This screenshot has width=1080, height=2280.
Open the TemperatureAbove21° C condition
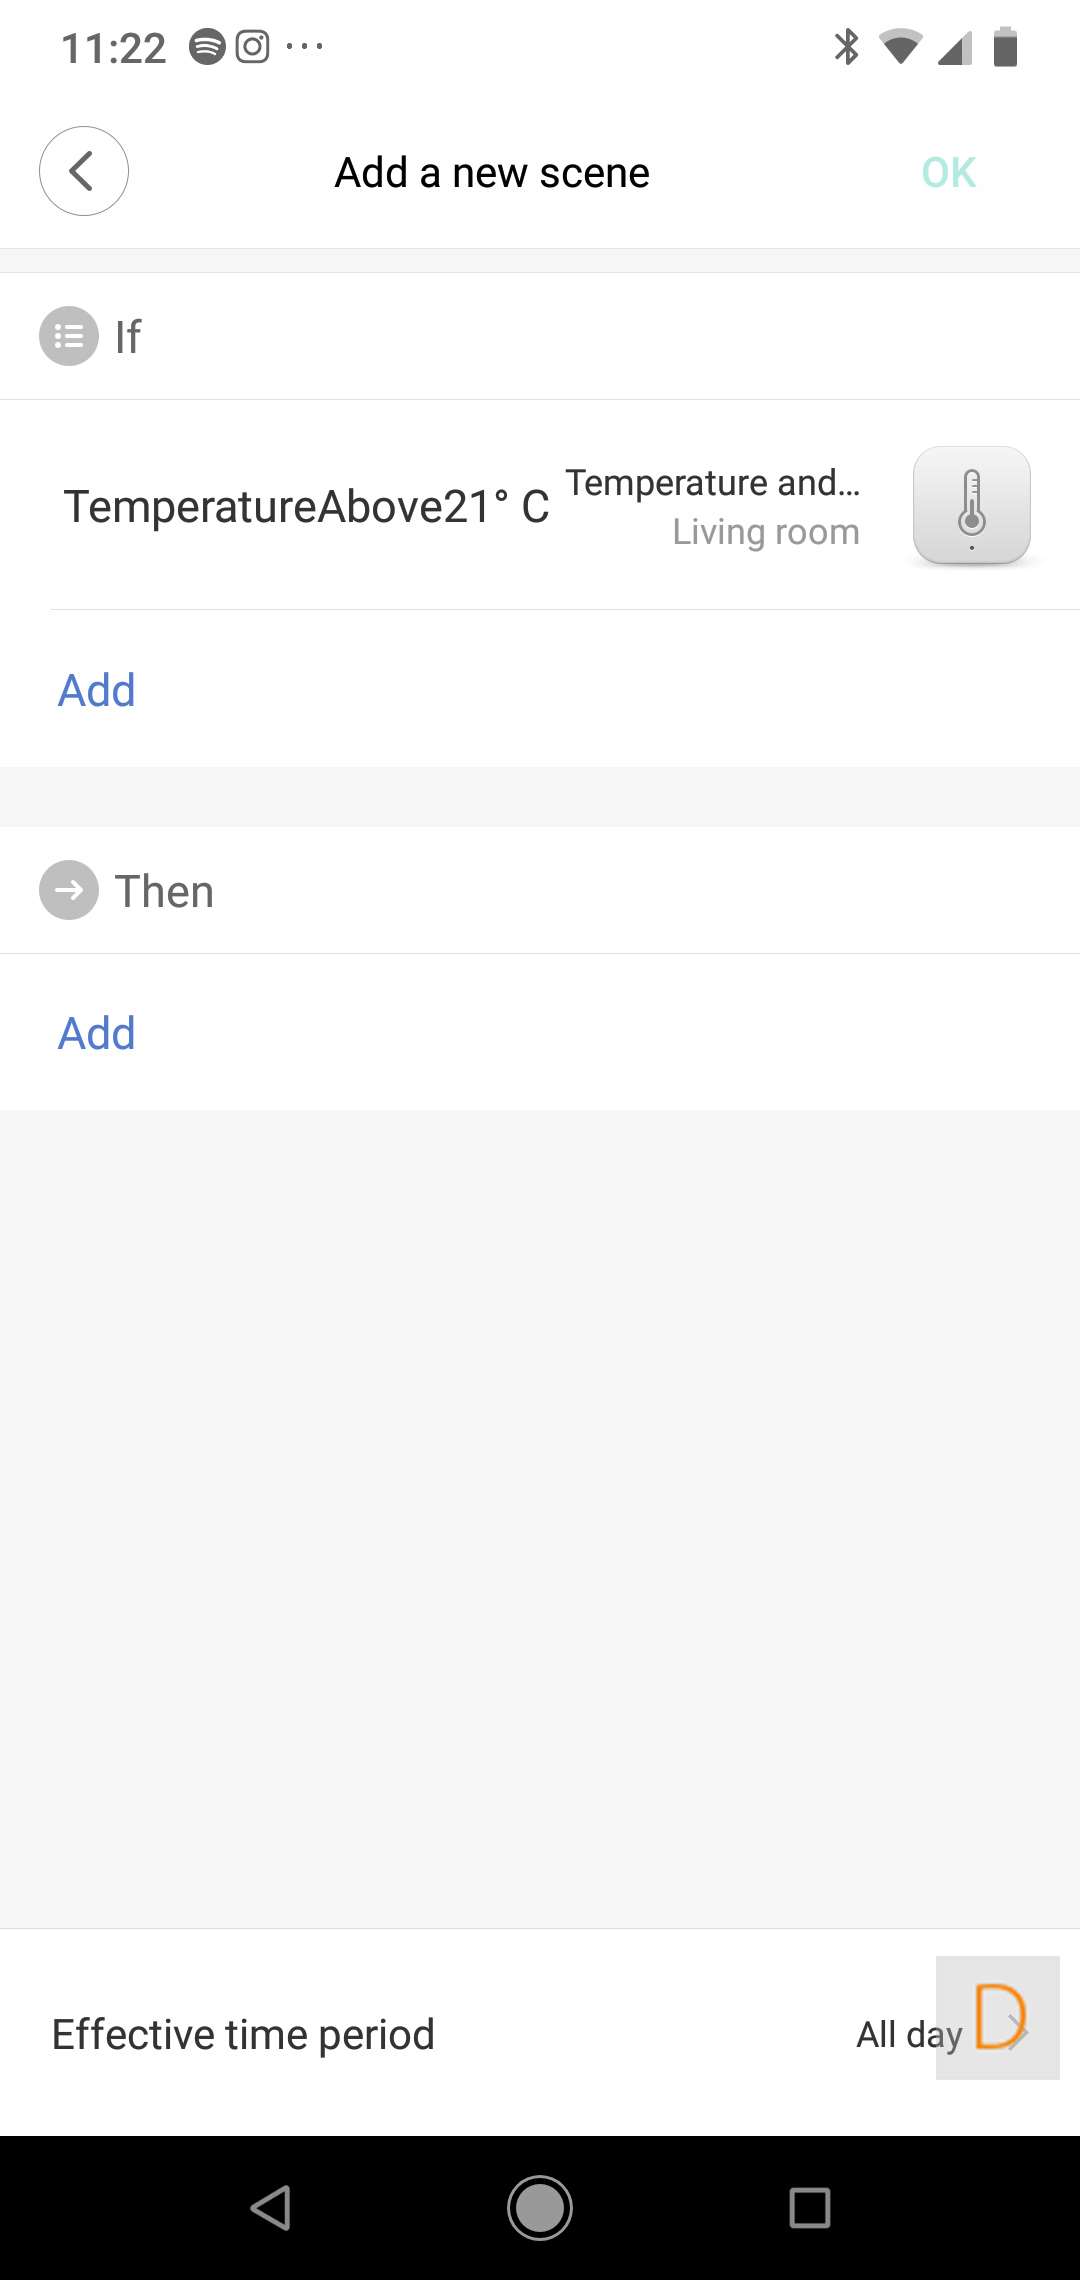(x=306, y=507)
